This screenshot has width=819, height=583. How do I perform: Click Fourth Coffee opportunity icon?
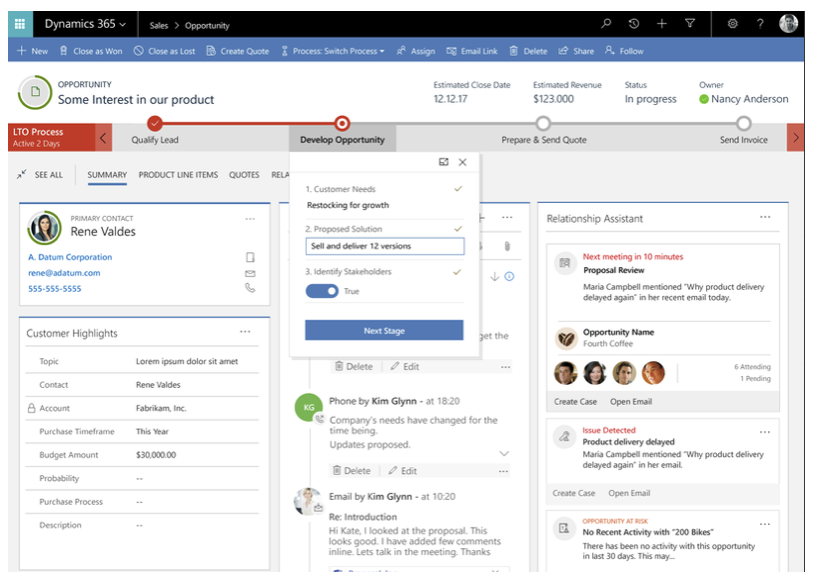[566, 339]
